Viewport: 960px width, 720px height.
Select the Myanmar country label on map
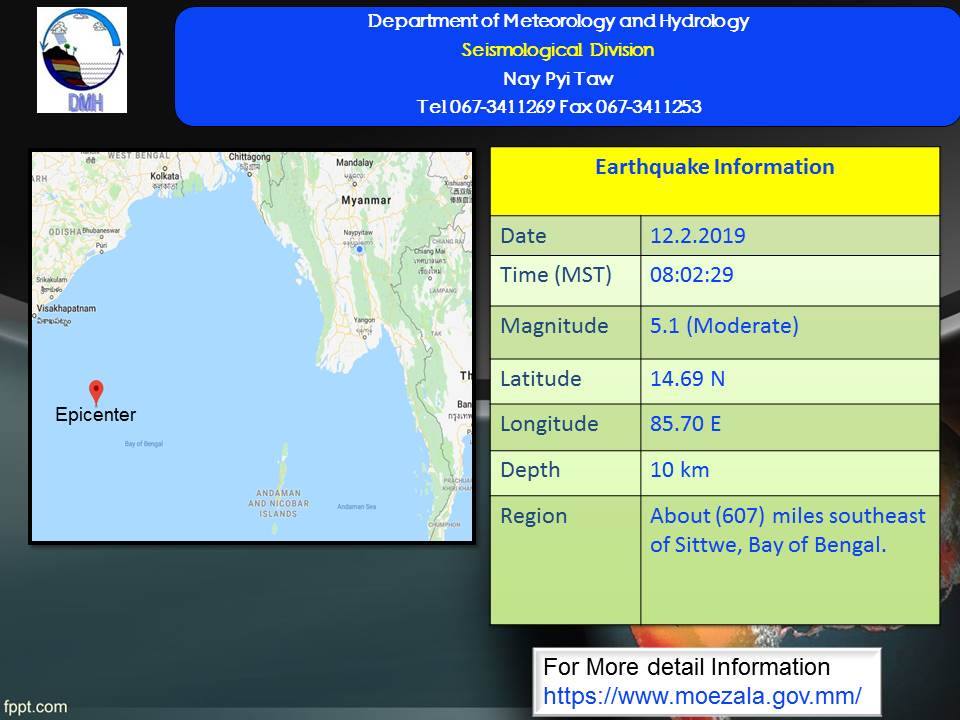(366, 200)
